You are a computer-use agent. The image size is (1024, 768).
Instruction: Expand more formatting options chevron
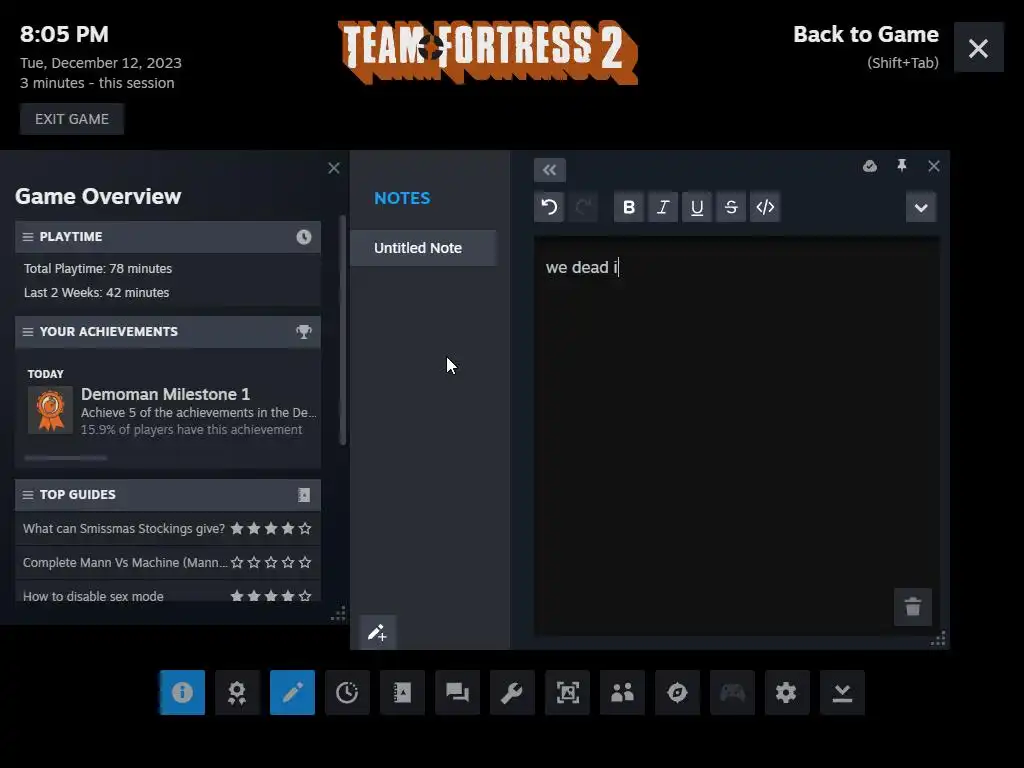pyautogui.click(x=921, y=208)
